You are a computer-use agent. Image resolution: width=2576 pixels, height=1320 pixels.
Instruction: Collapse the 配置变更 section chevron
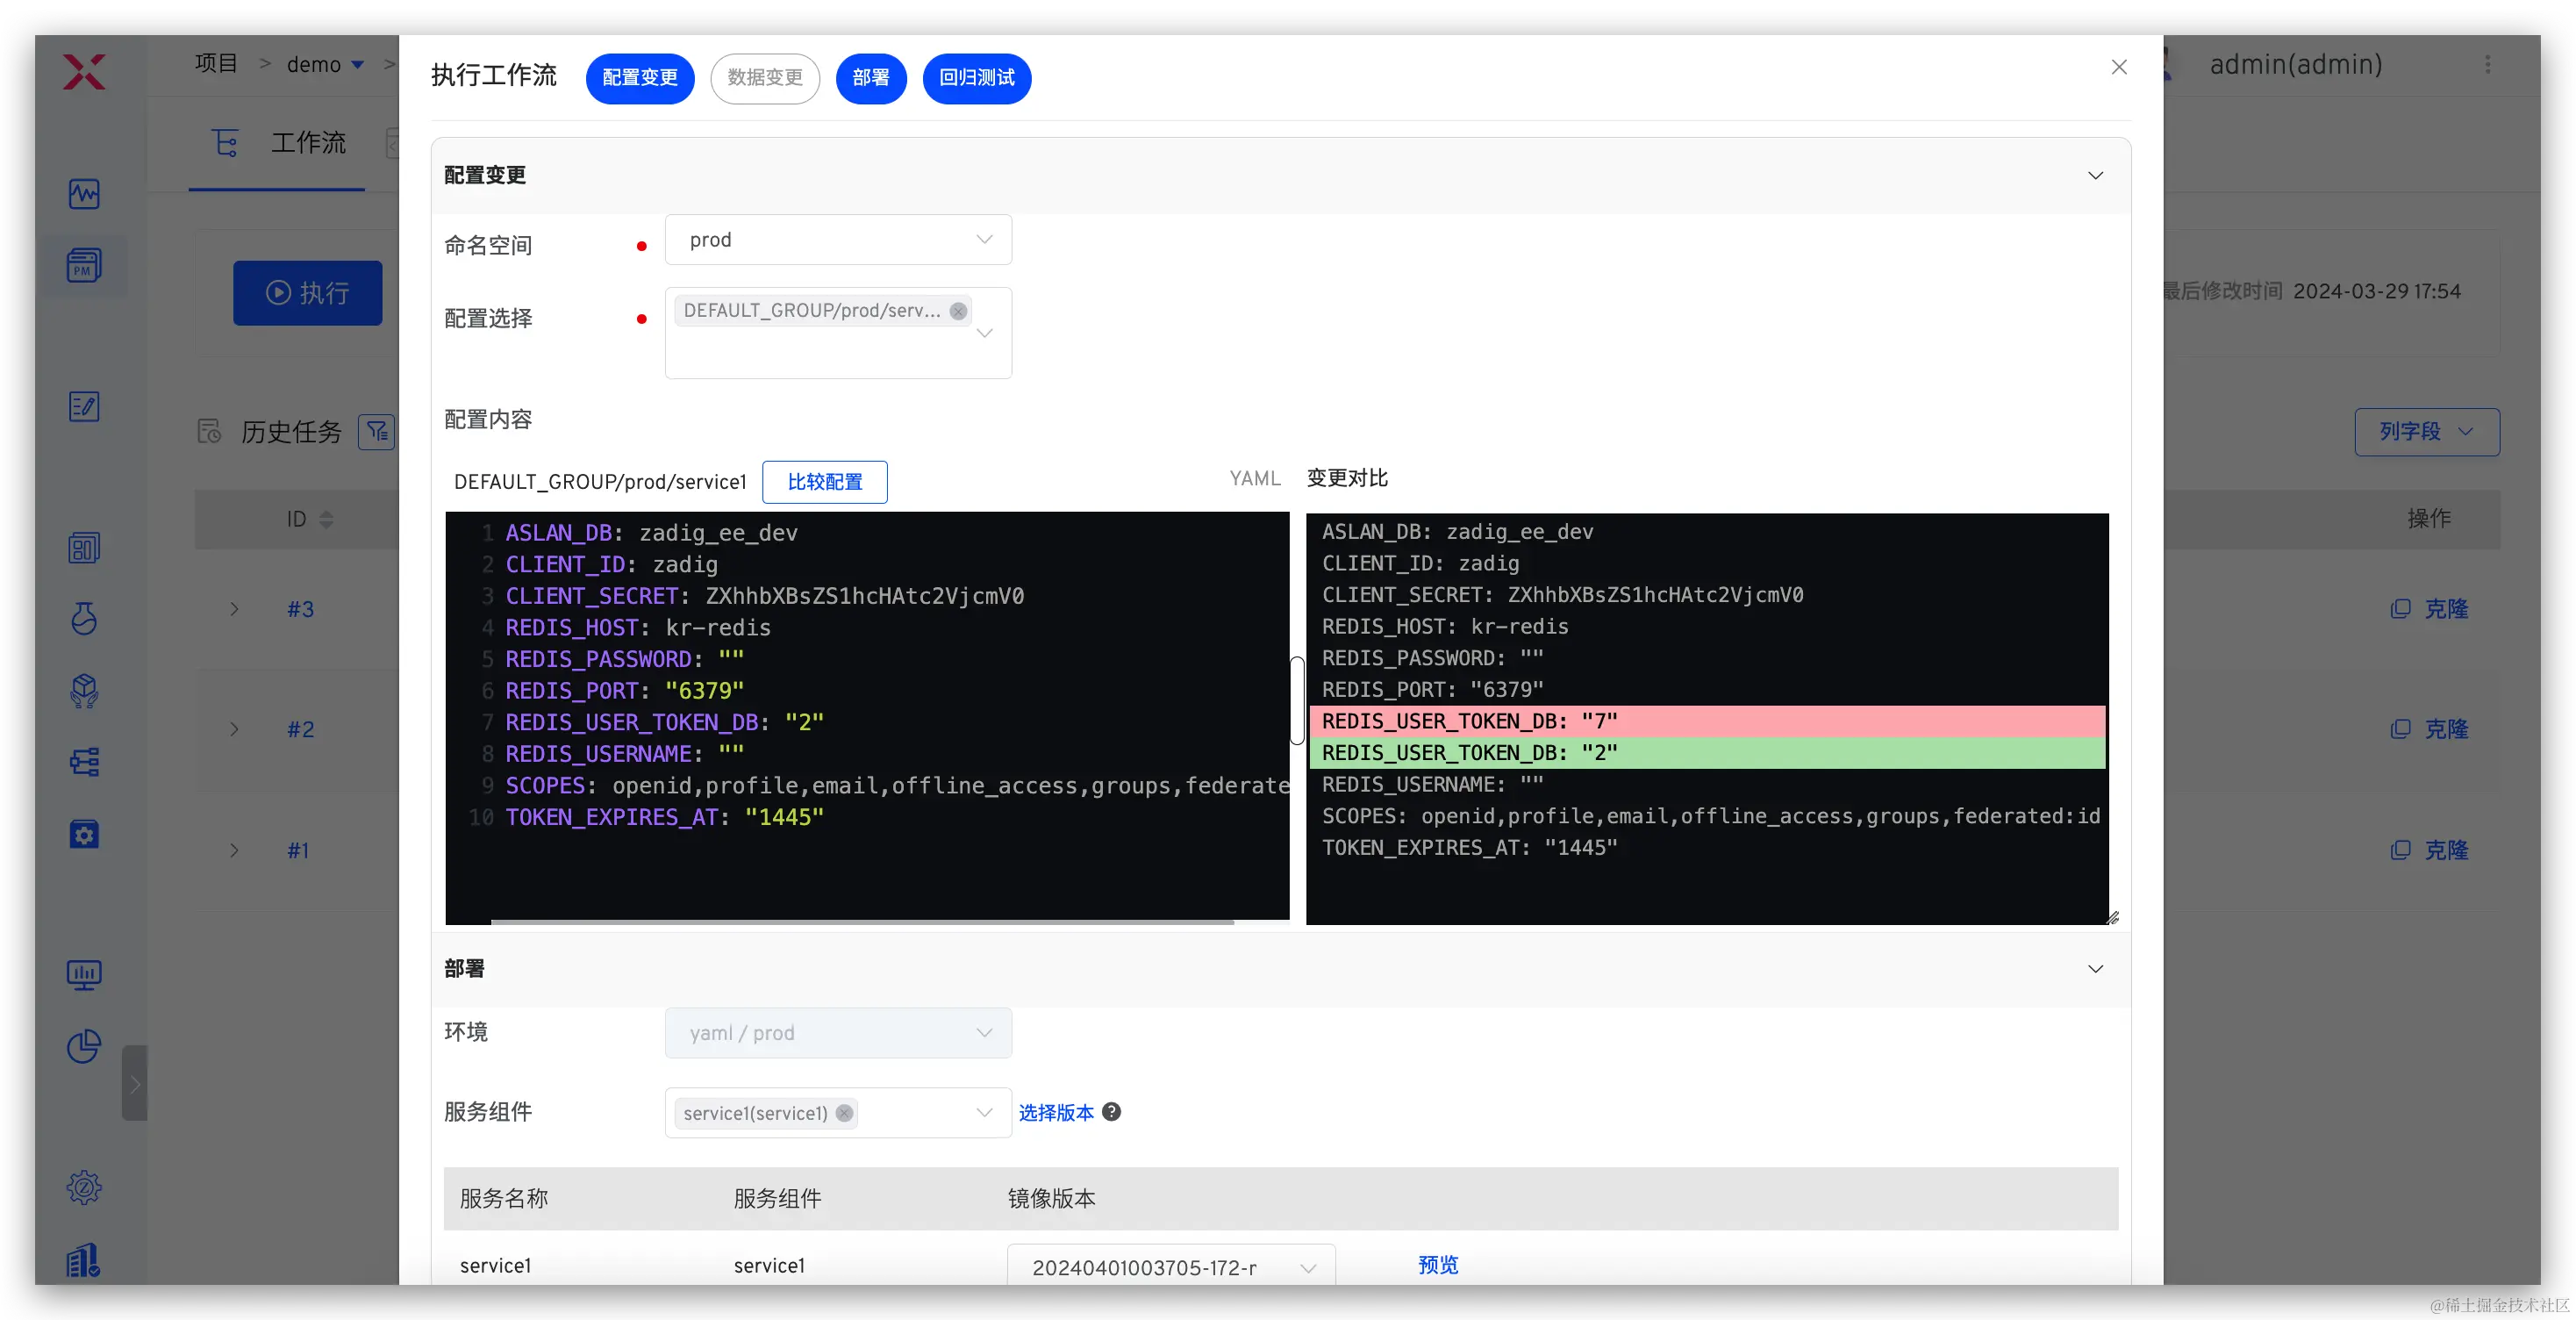pos(2095,176)
